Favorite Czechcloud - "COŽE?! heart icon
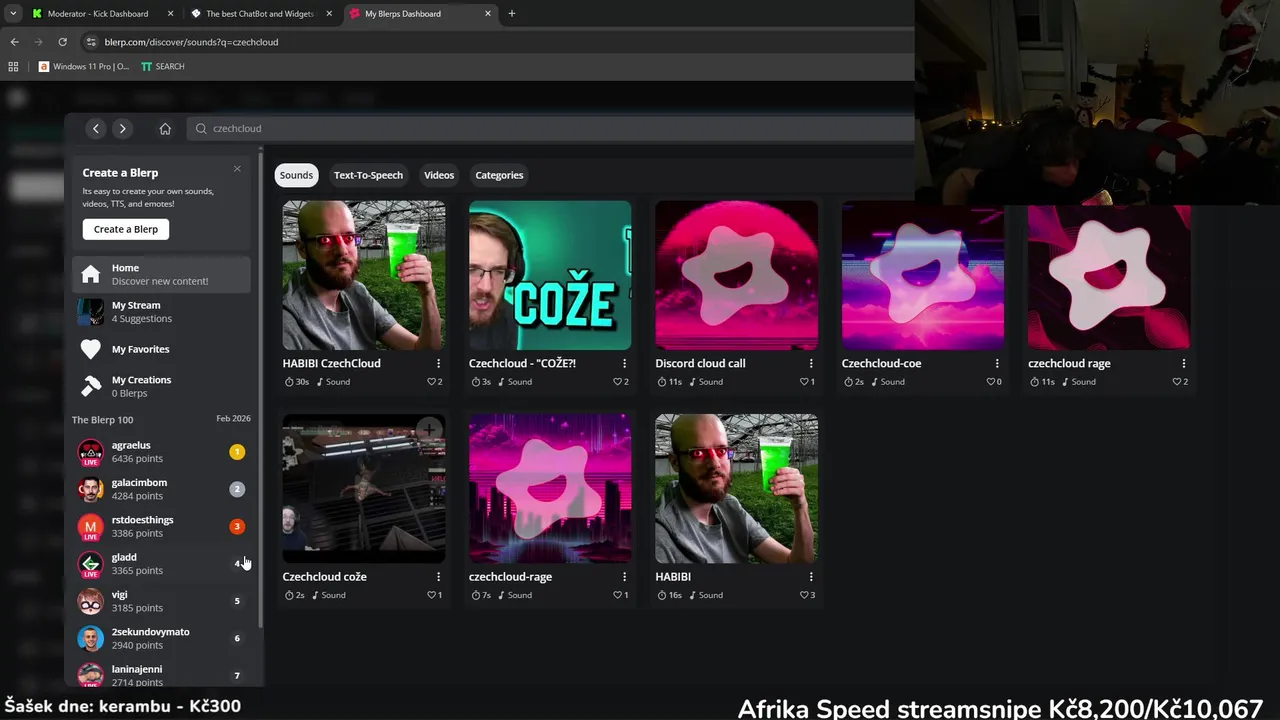Screen dimensions: 1280x720 pyautogui.click(x=617, y=382)
